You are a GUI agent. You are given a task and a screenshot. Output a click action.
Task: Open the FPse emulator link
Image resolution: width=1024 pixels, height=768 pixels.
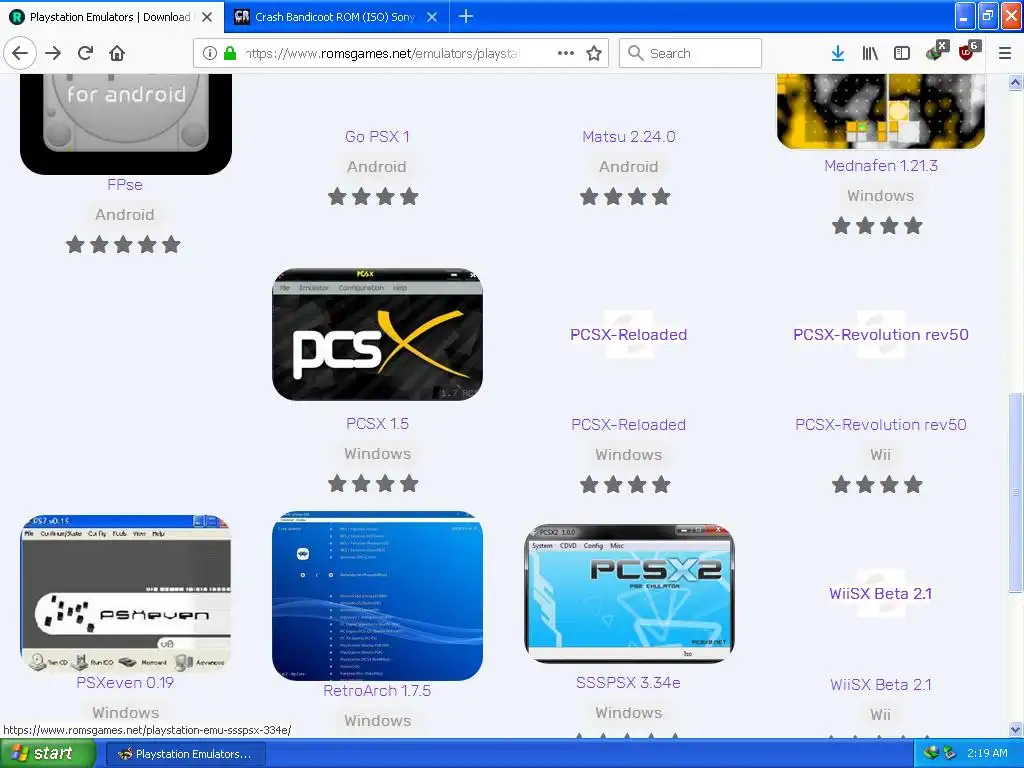[x=125, y=185]
